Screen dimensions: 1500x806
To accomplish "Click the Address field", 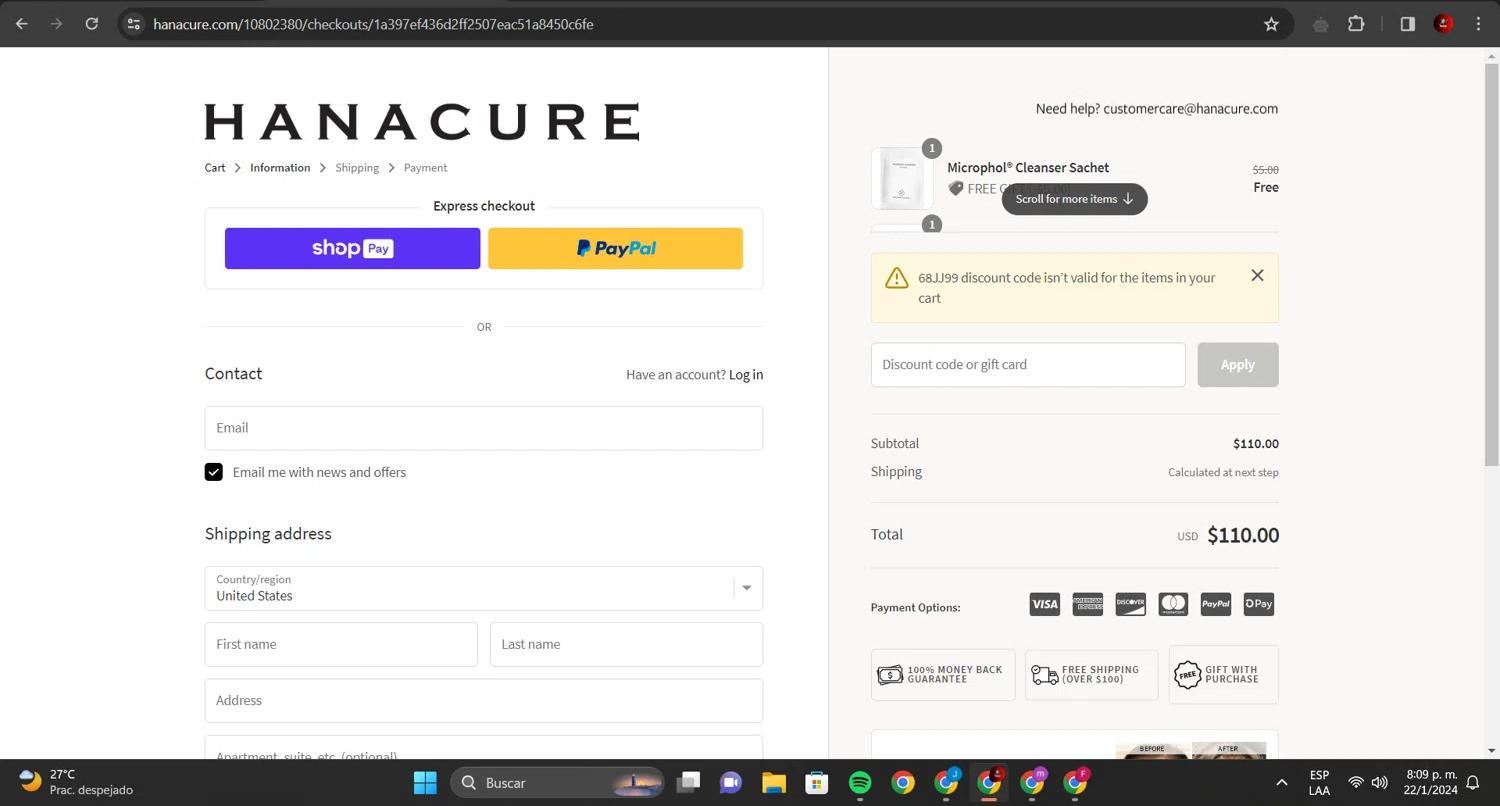I will (484, 701).
